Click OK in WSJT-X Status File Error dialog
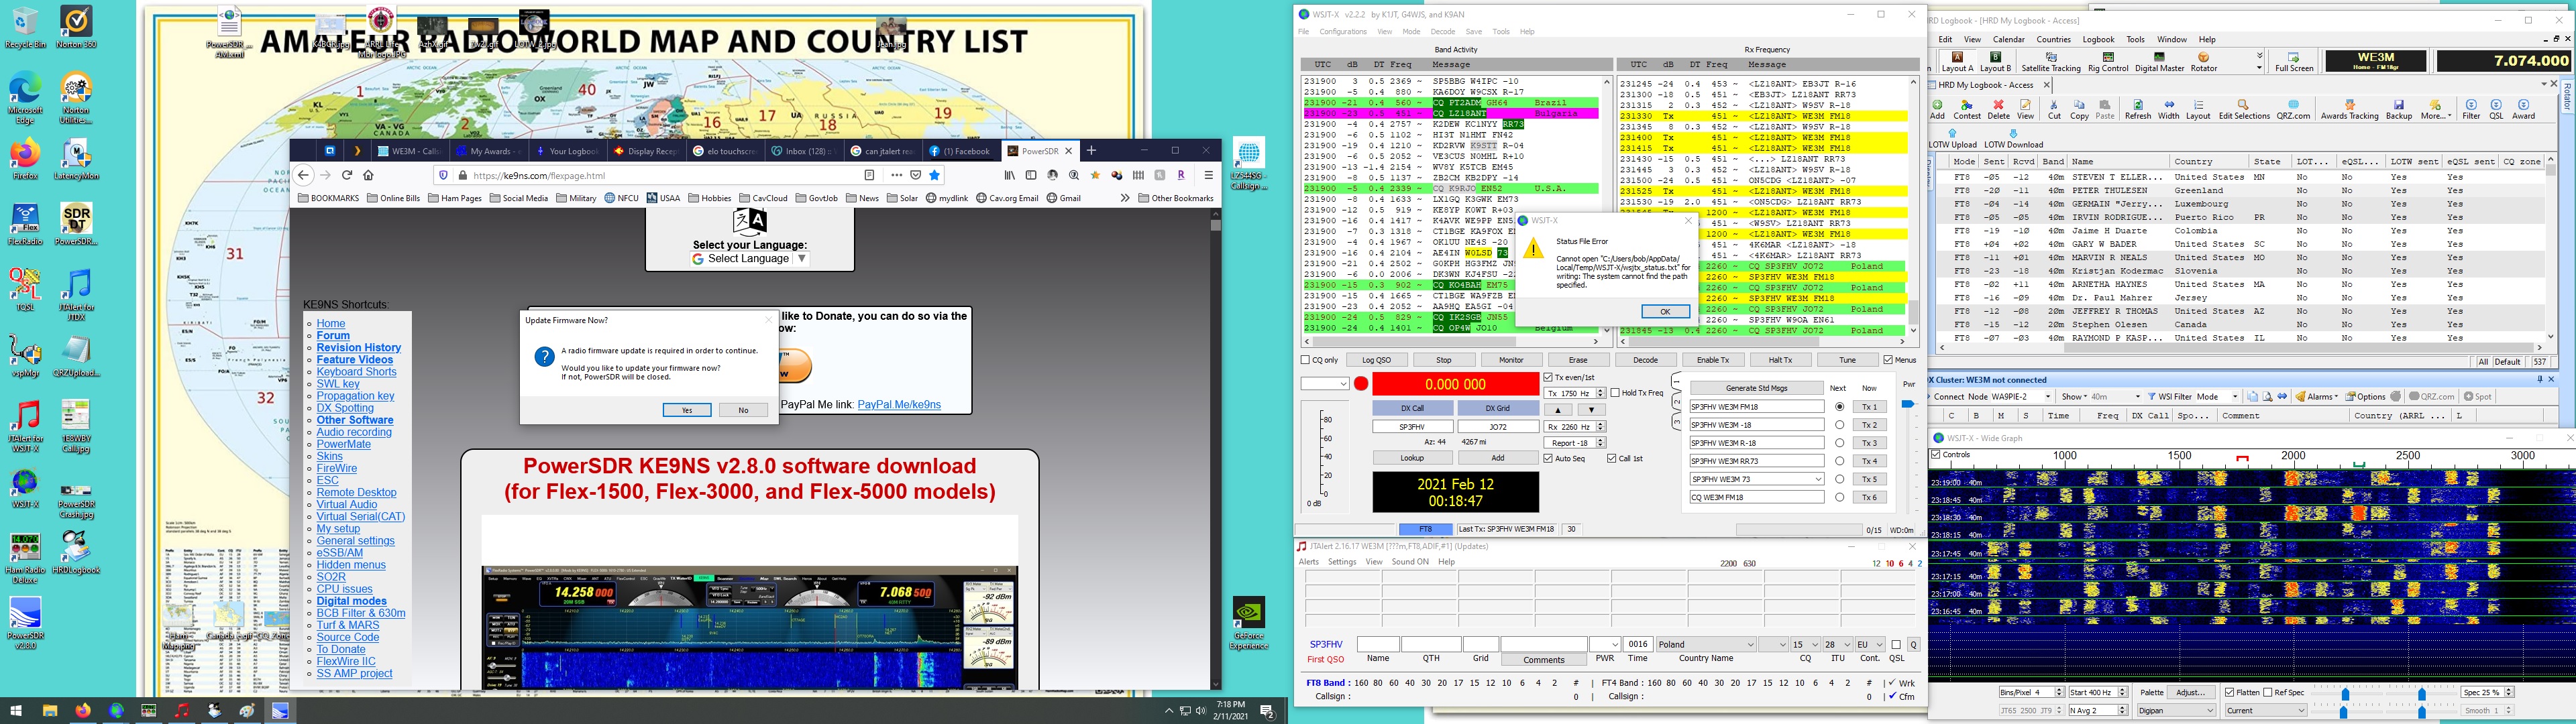2576x724 pixels. tap(1665, 311)
